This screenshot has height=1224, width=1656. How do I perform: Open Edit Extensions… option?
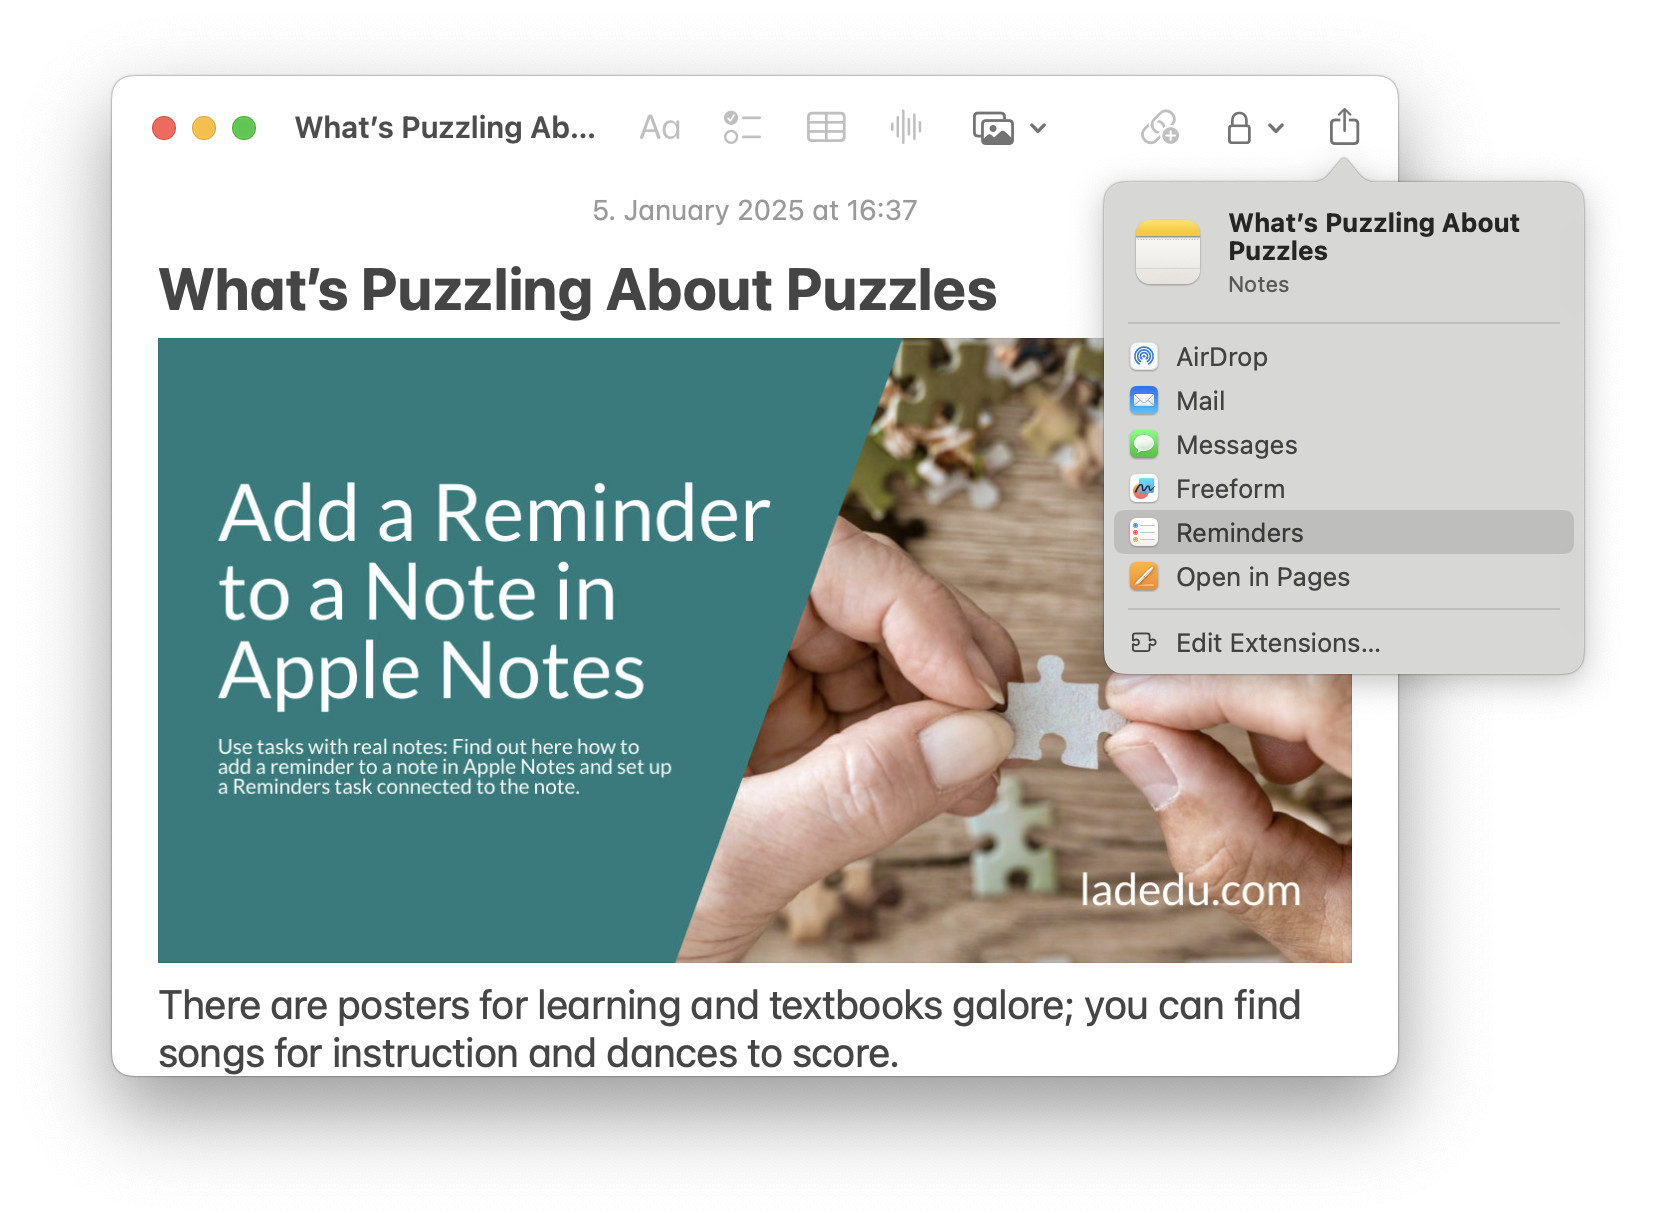tap(1344, 643)
